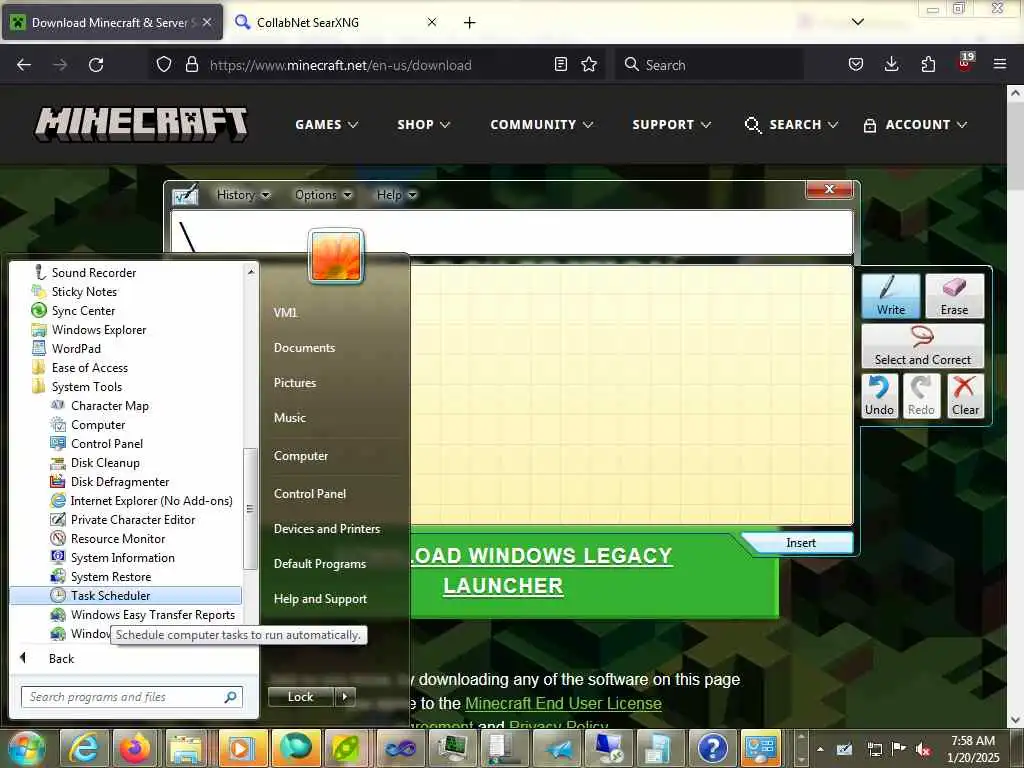This screenshot has height=768, width=1024.
Task: Open shutdown options arrow beside Lock
Action: (345, 697)
